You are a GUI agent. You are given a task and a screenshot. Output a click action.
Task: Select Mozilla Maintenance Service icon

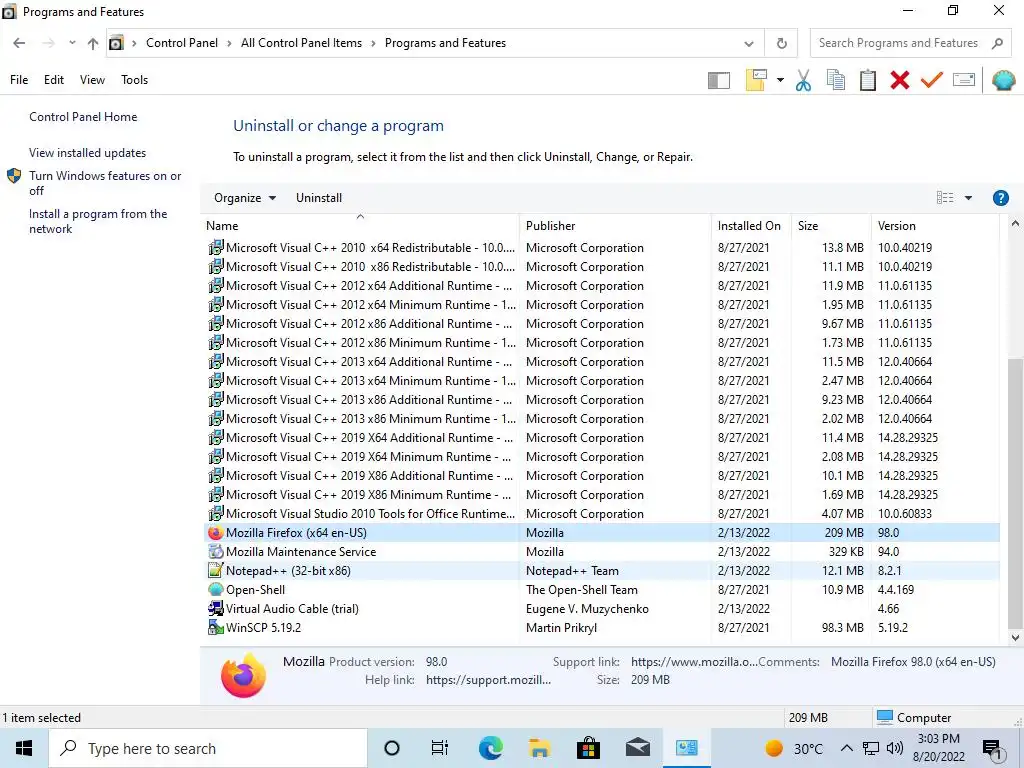click(215, 552)
